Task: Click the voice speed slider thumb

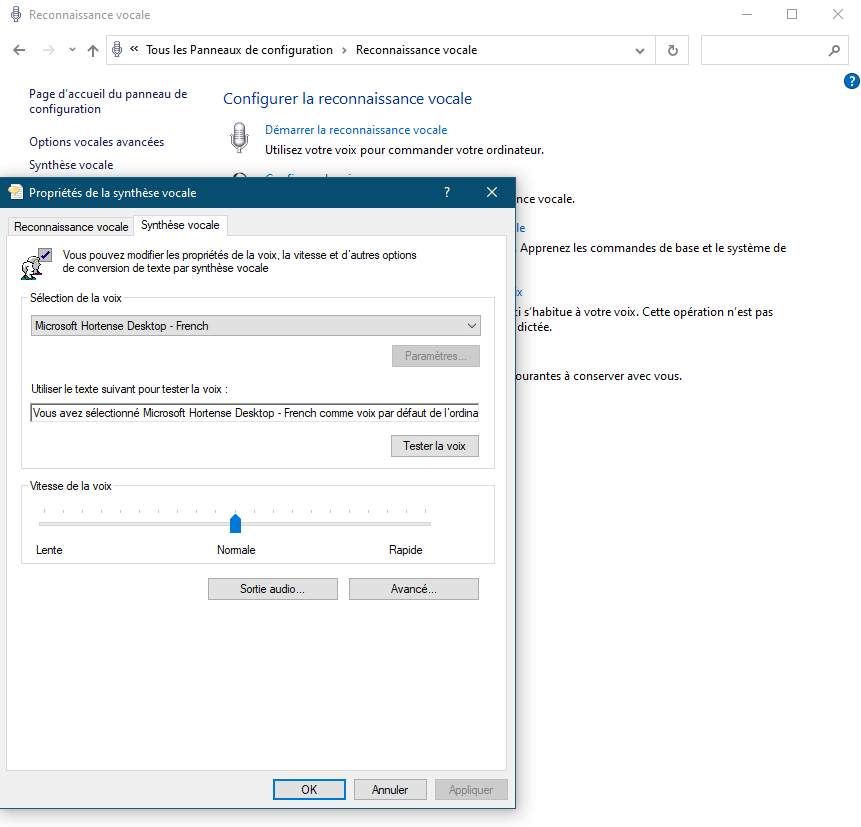Action: point(236,523)
